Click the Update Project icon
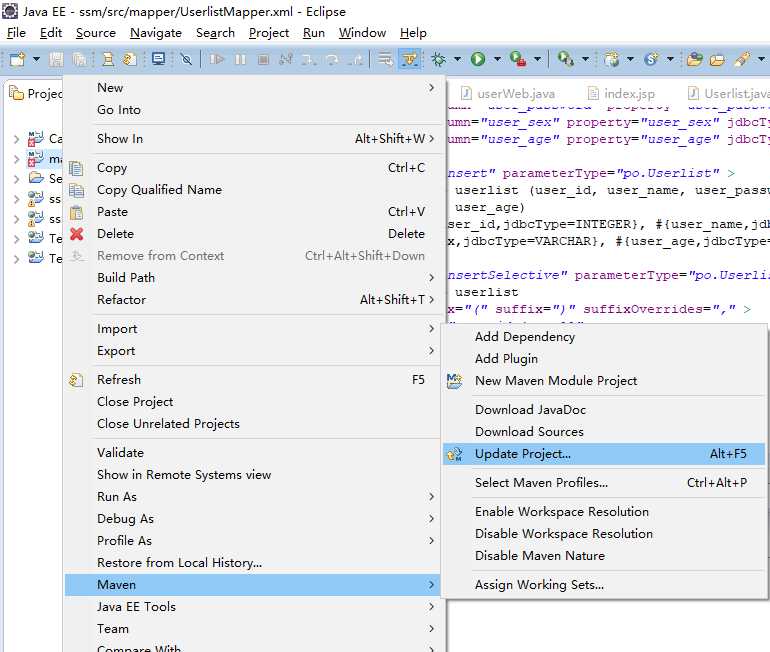The image size is (770, 652). (455, 455)
